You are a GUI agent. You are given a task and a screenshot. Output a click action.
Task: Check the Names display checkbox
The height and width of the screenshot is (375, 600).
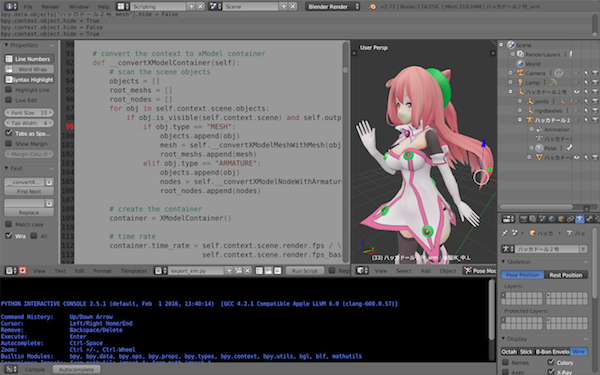click(x=505, y=362)
